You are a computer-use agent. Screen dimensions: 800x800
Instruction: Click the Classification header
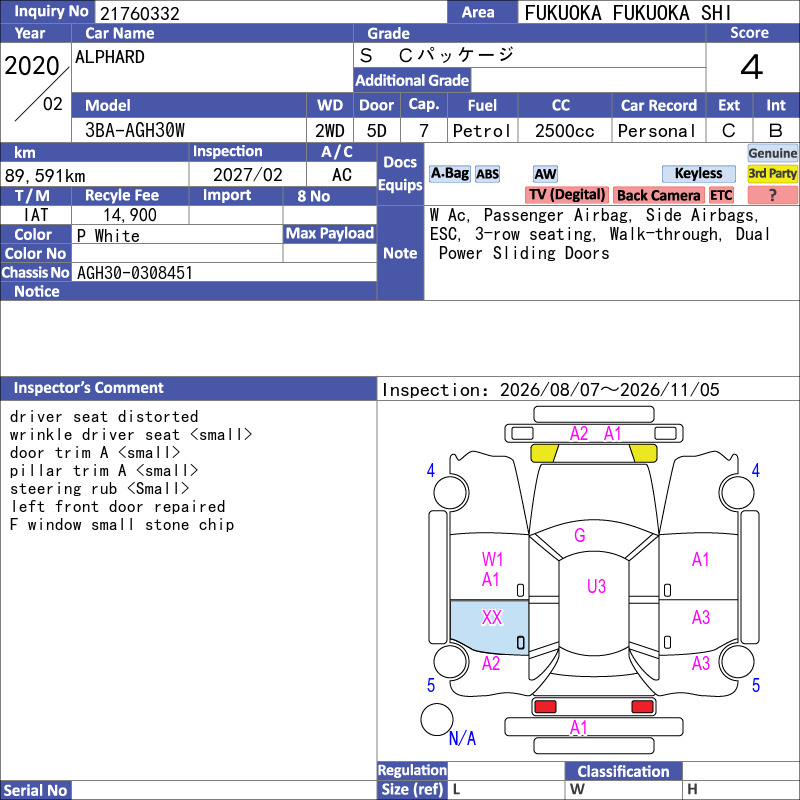point(623,771)
